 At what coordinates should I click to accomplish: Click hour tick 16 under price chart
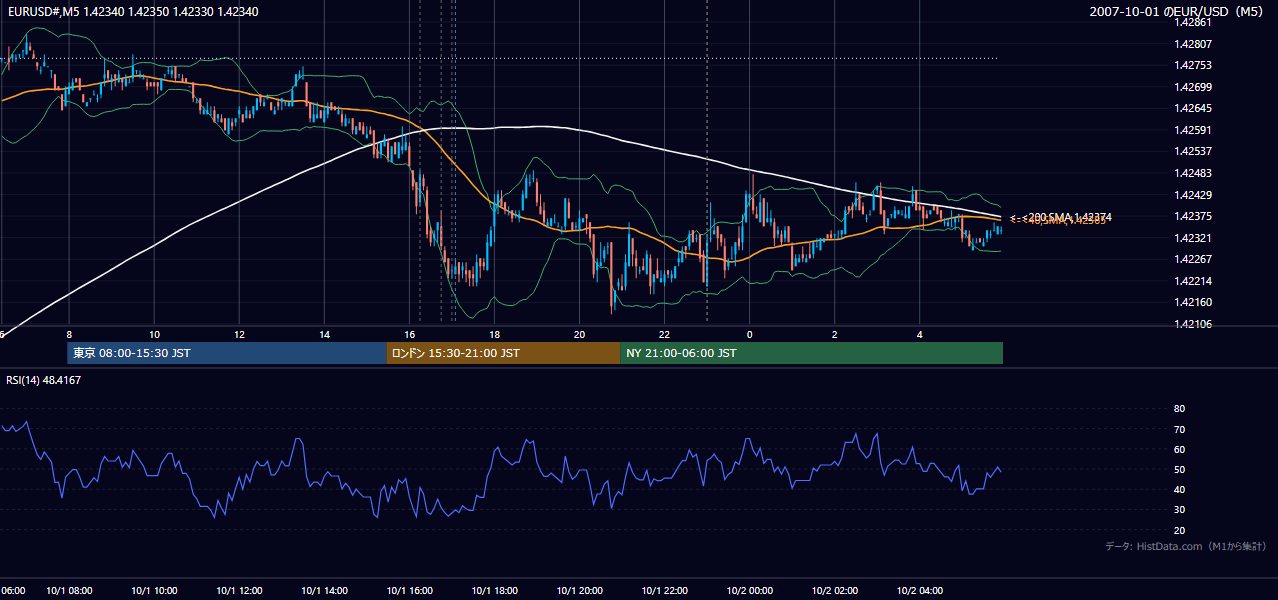click(409, 334)
